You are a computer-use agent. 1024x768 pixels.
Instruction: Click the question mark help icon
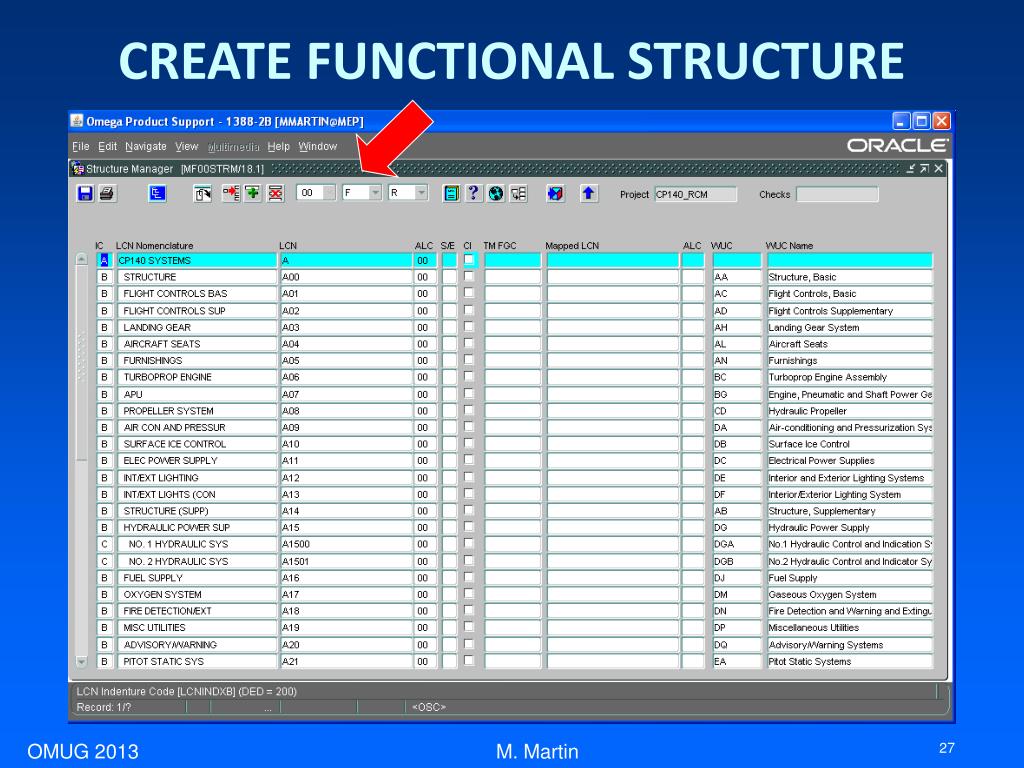[473, 193]
